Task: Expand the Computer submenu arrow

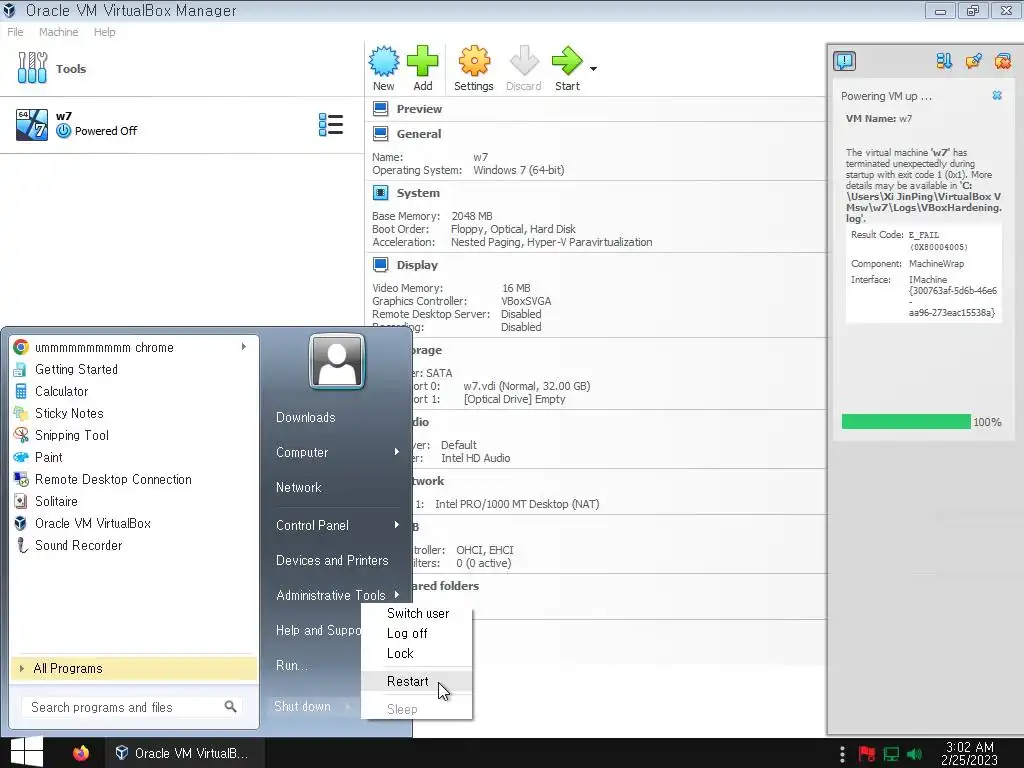Action: pos(396,452)
